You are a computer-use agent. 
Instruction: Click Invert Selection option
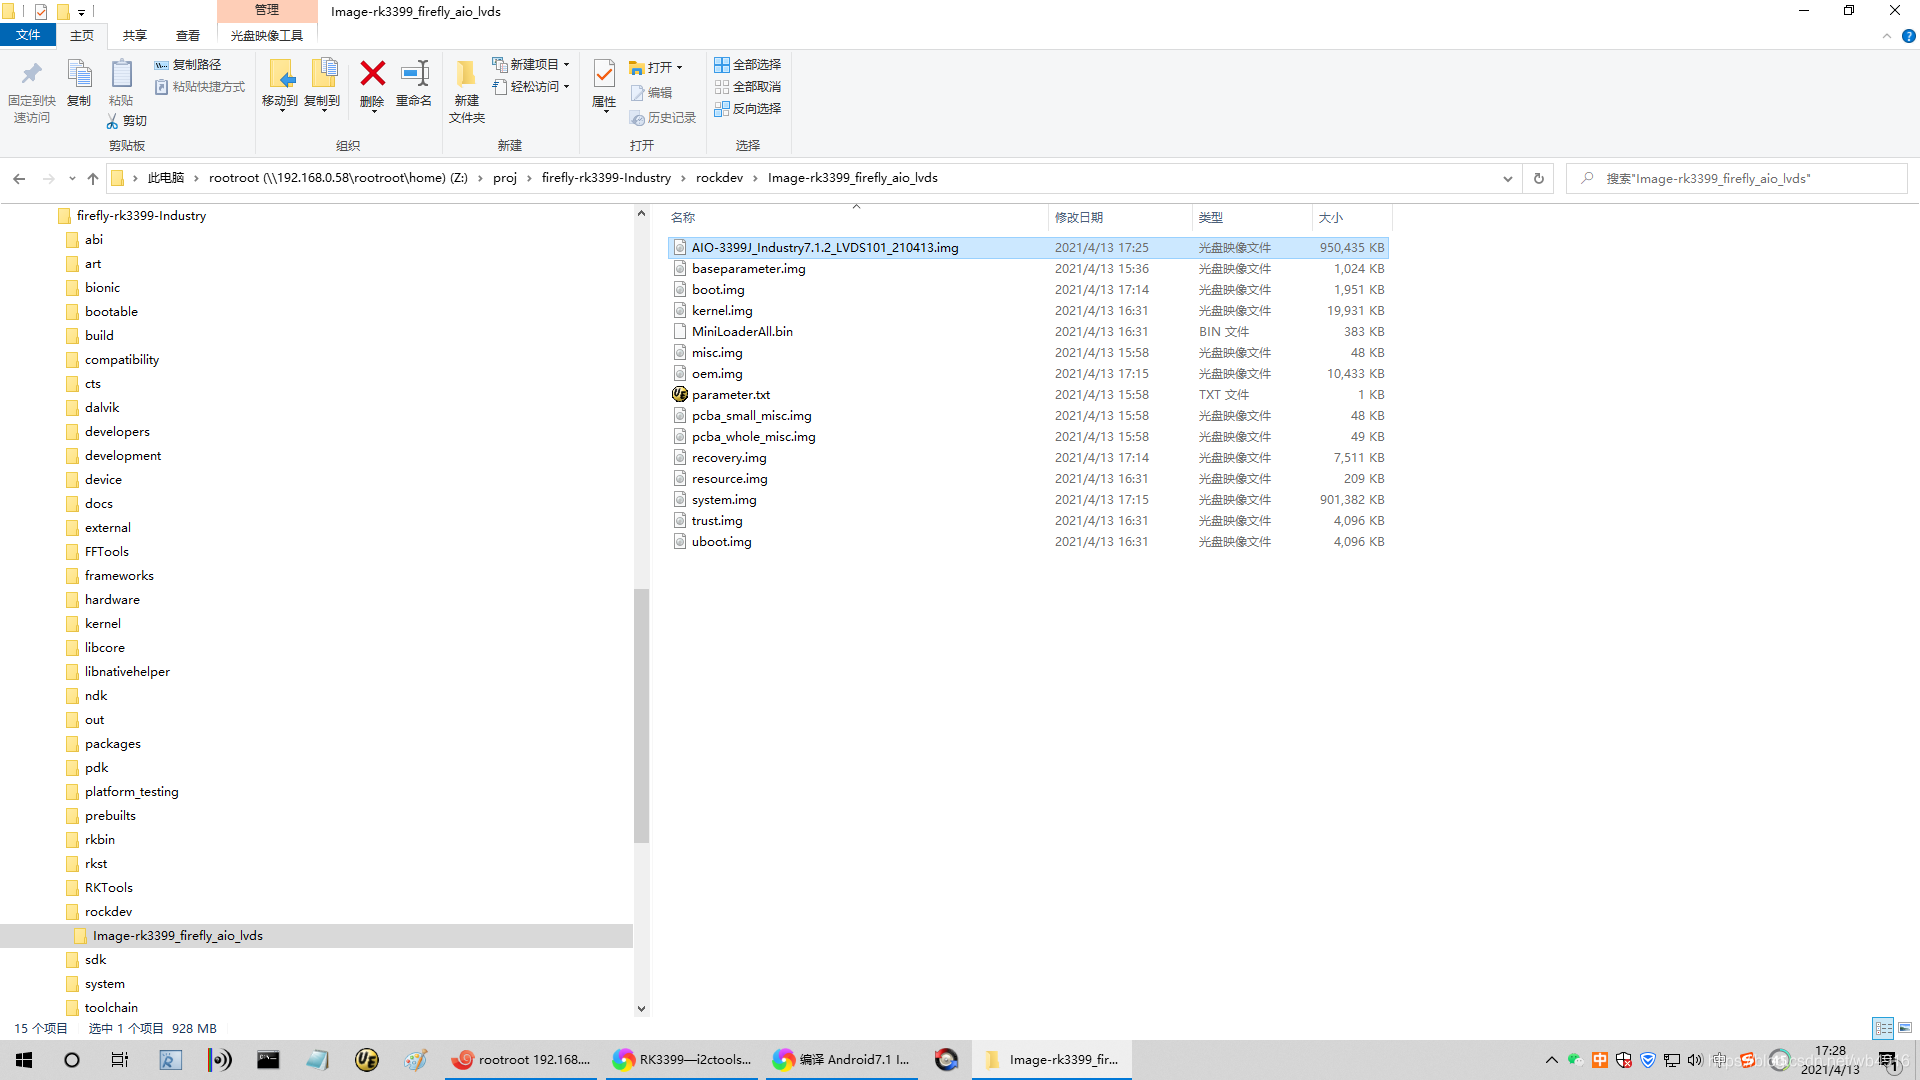click(747, 108)
